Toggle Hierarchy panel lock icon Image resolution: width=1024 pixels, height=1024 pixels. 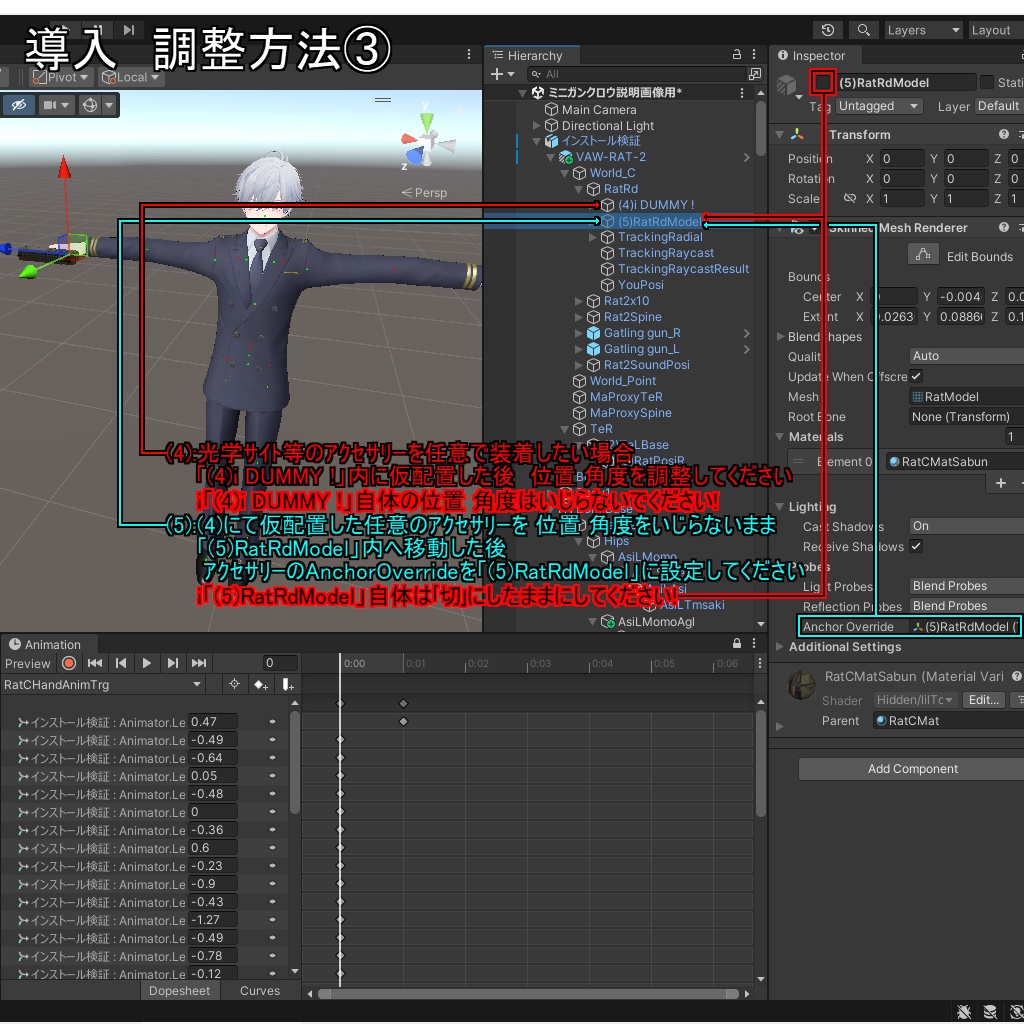pos(737,55)
